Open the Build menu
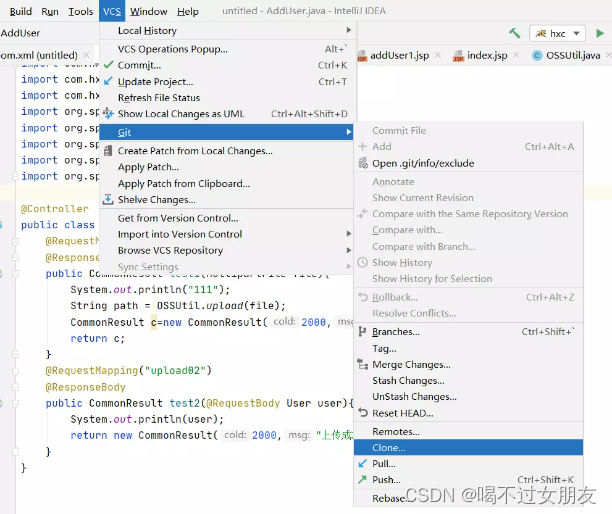This screenshot has height=514, width=612. tap(20, 11)
